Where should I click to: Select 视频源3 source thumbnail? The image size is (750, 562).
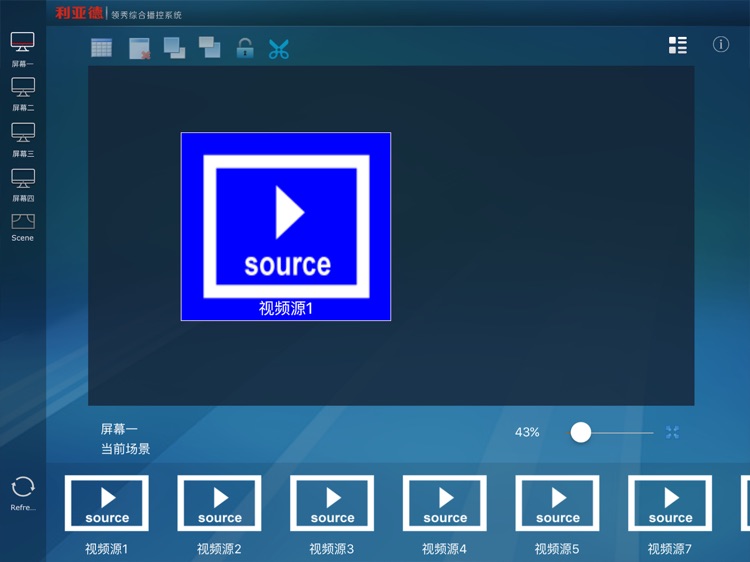click(x=332, y=503)
